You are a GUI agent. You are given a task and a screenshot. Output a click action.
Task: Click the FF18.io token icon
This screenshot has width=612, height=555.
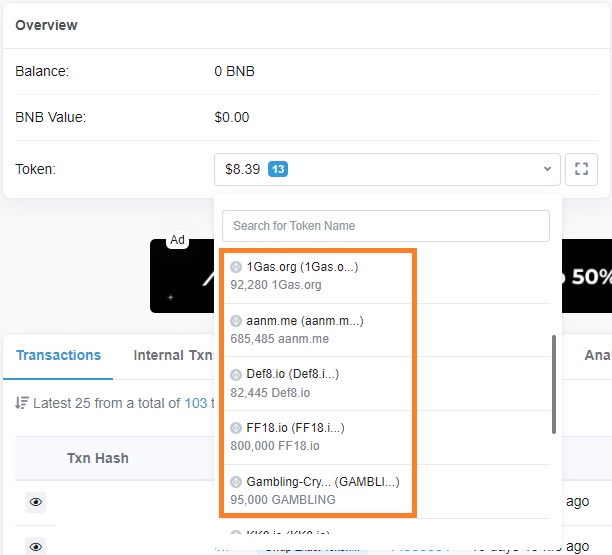tap(236, 428)
